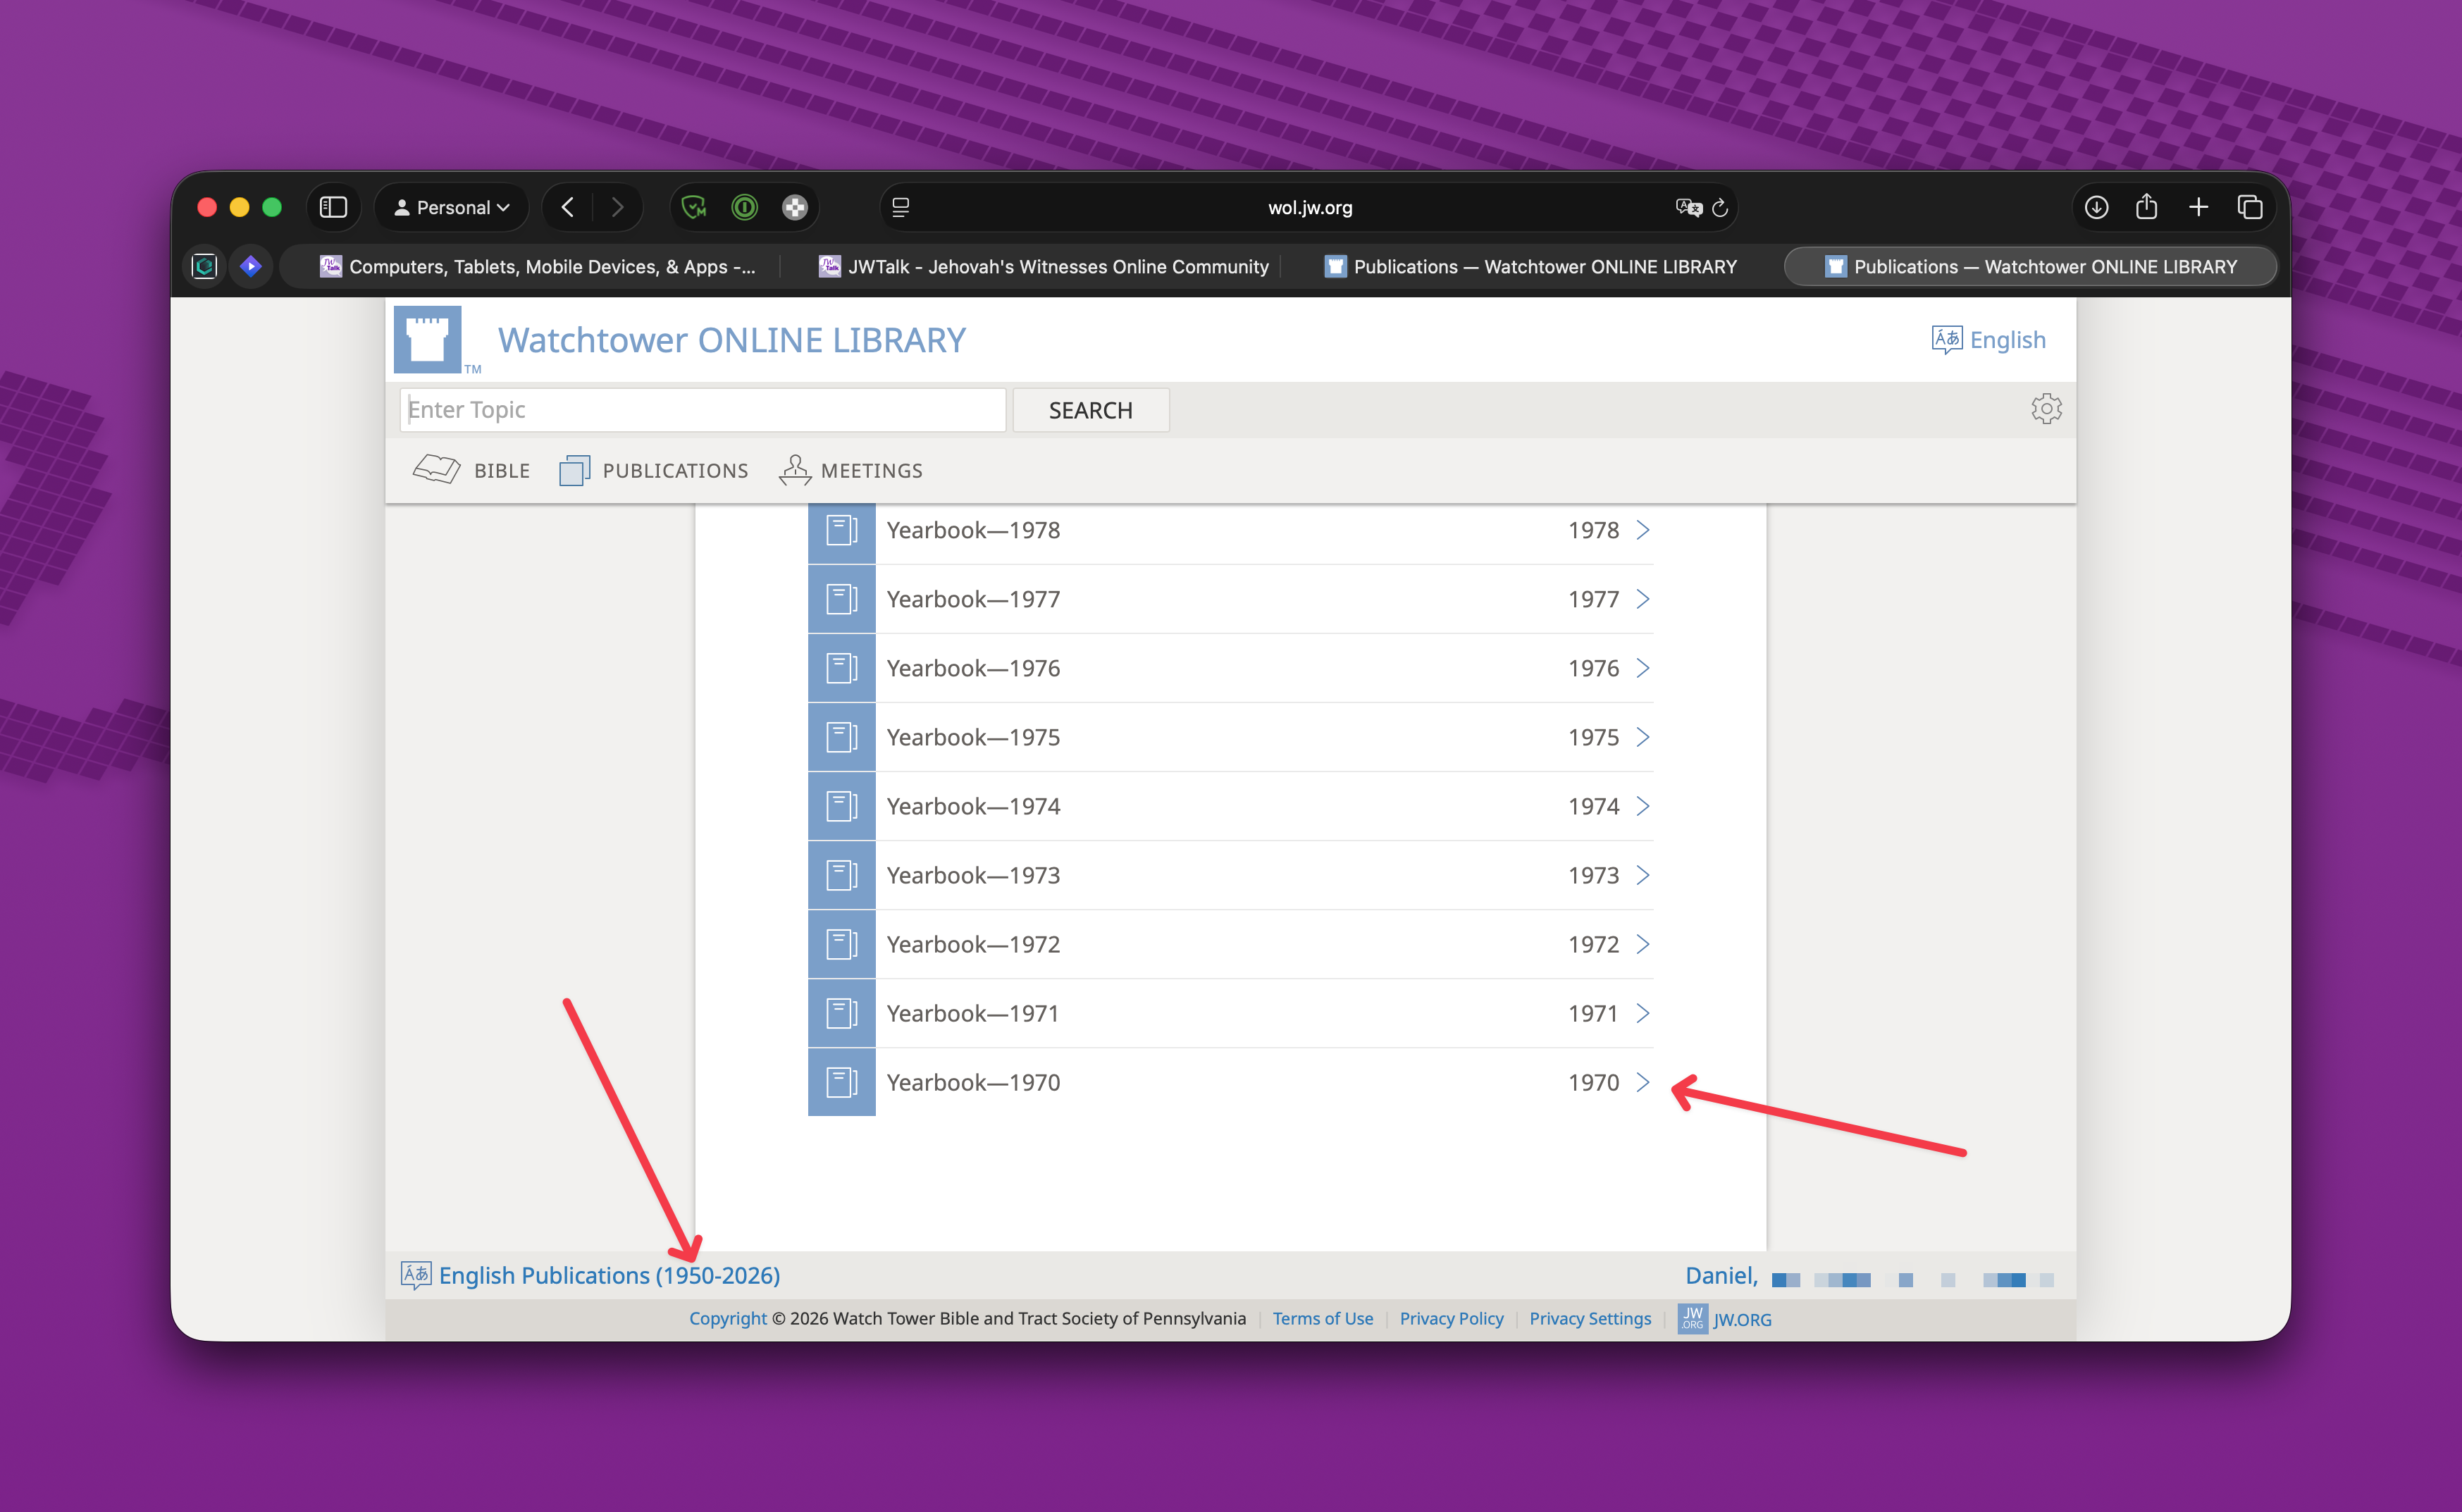Click the Watchtower tower logo icon
Image resolution: width=2462 pixels, height=1512 pixels.
[x=427, y=340]
